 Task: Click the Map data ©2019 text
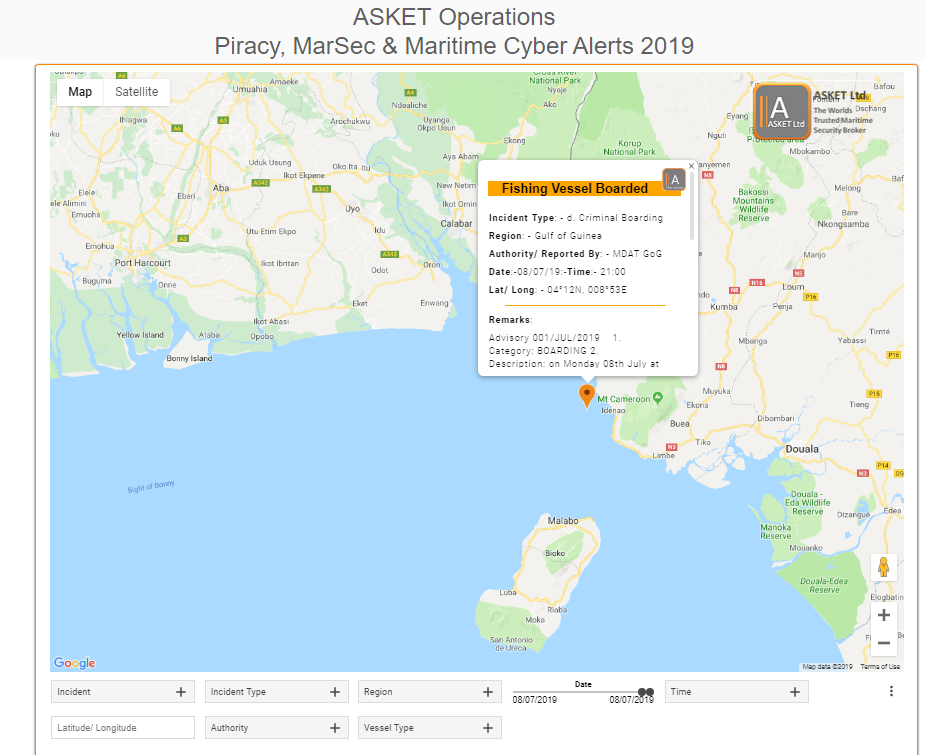coord(827,666)
